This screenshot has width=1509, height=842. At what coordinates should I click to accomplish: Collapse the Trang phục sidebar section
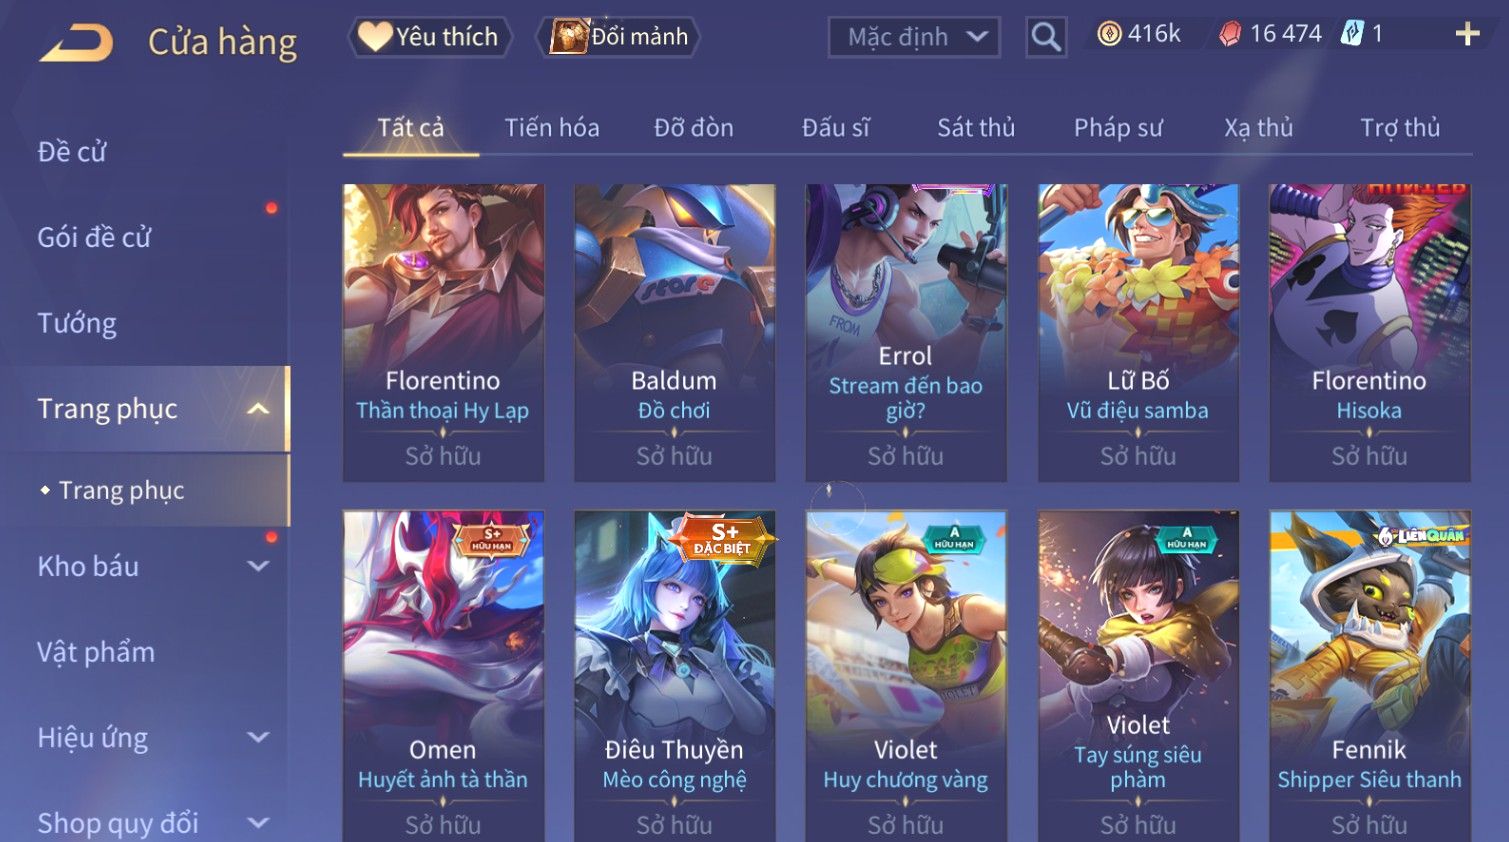pos(258,409)
